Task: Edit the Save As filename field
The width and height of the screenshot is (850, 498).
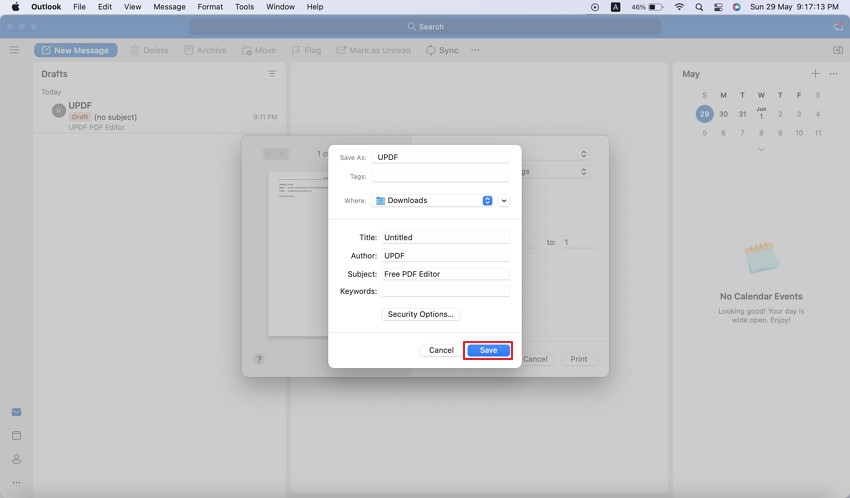Action: point(440,157)
